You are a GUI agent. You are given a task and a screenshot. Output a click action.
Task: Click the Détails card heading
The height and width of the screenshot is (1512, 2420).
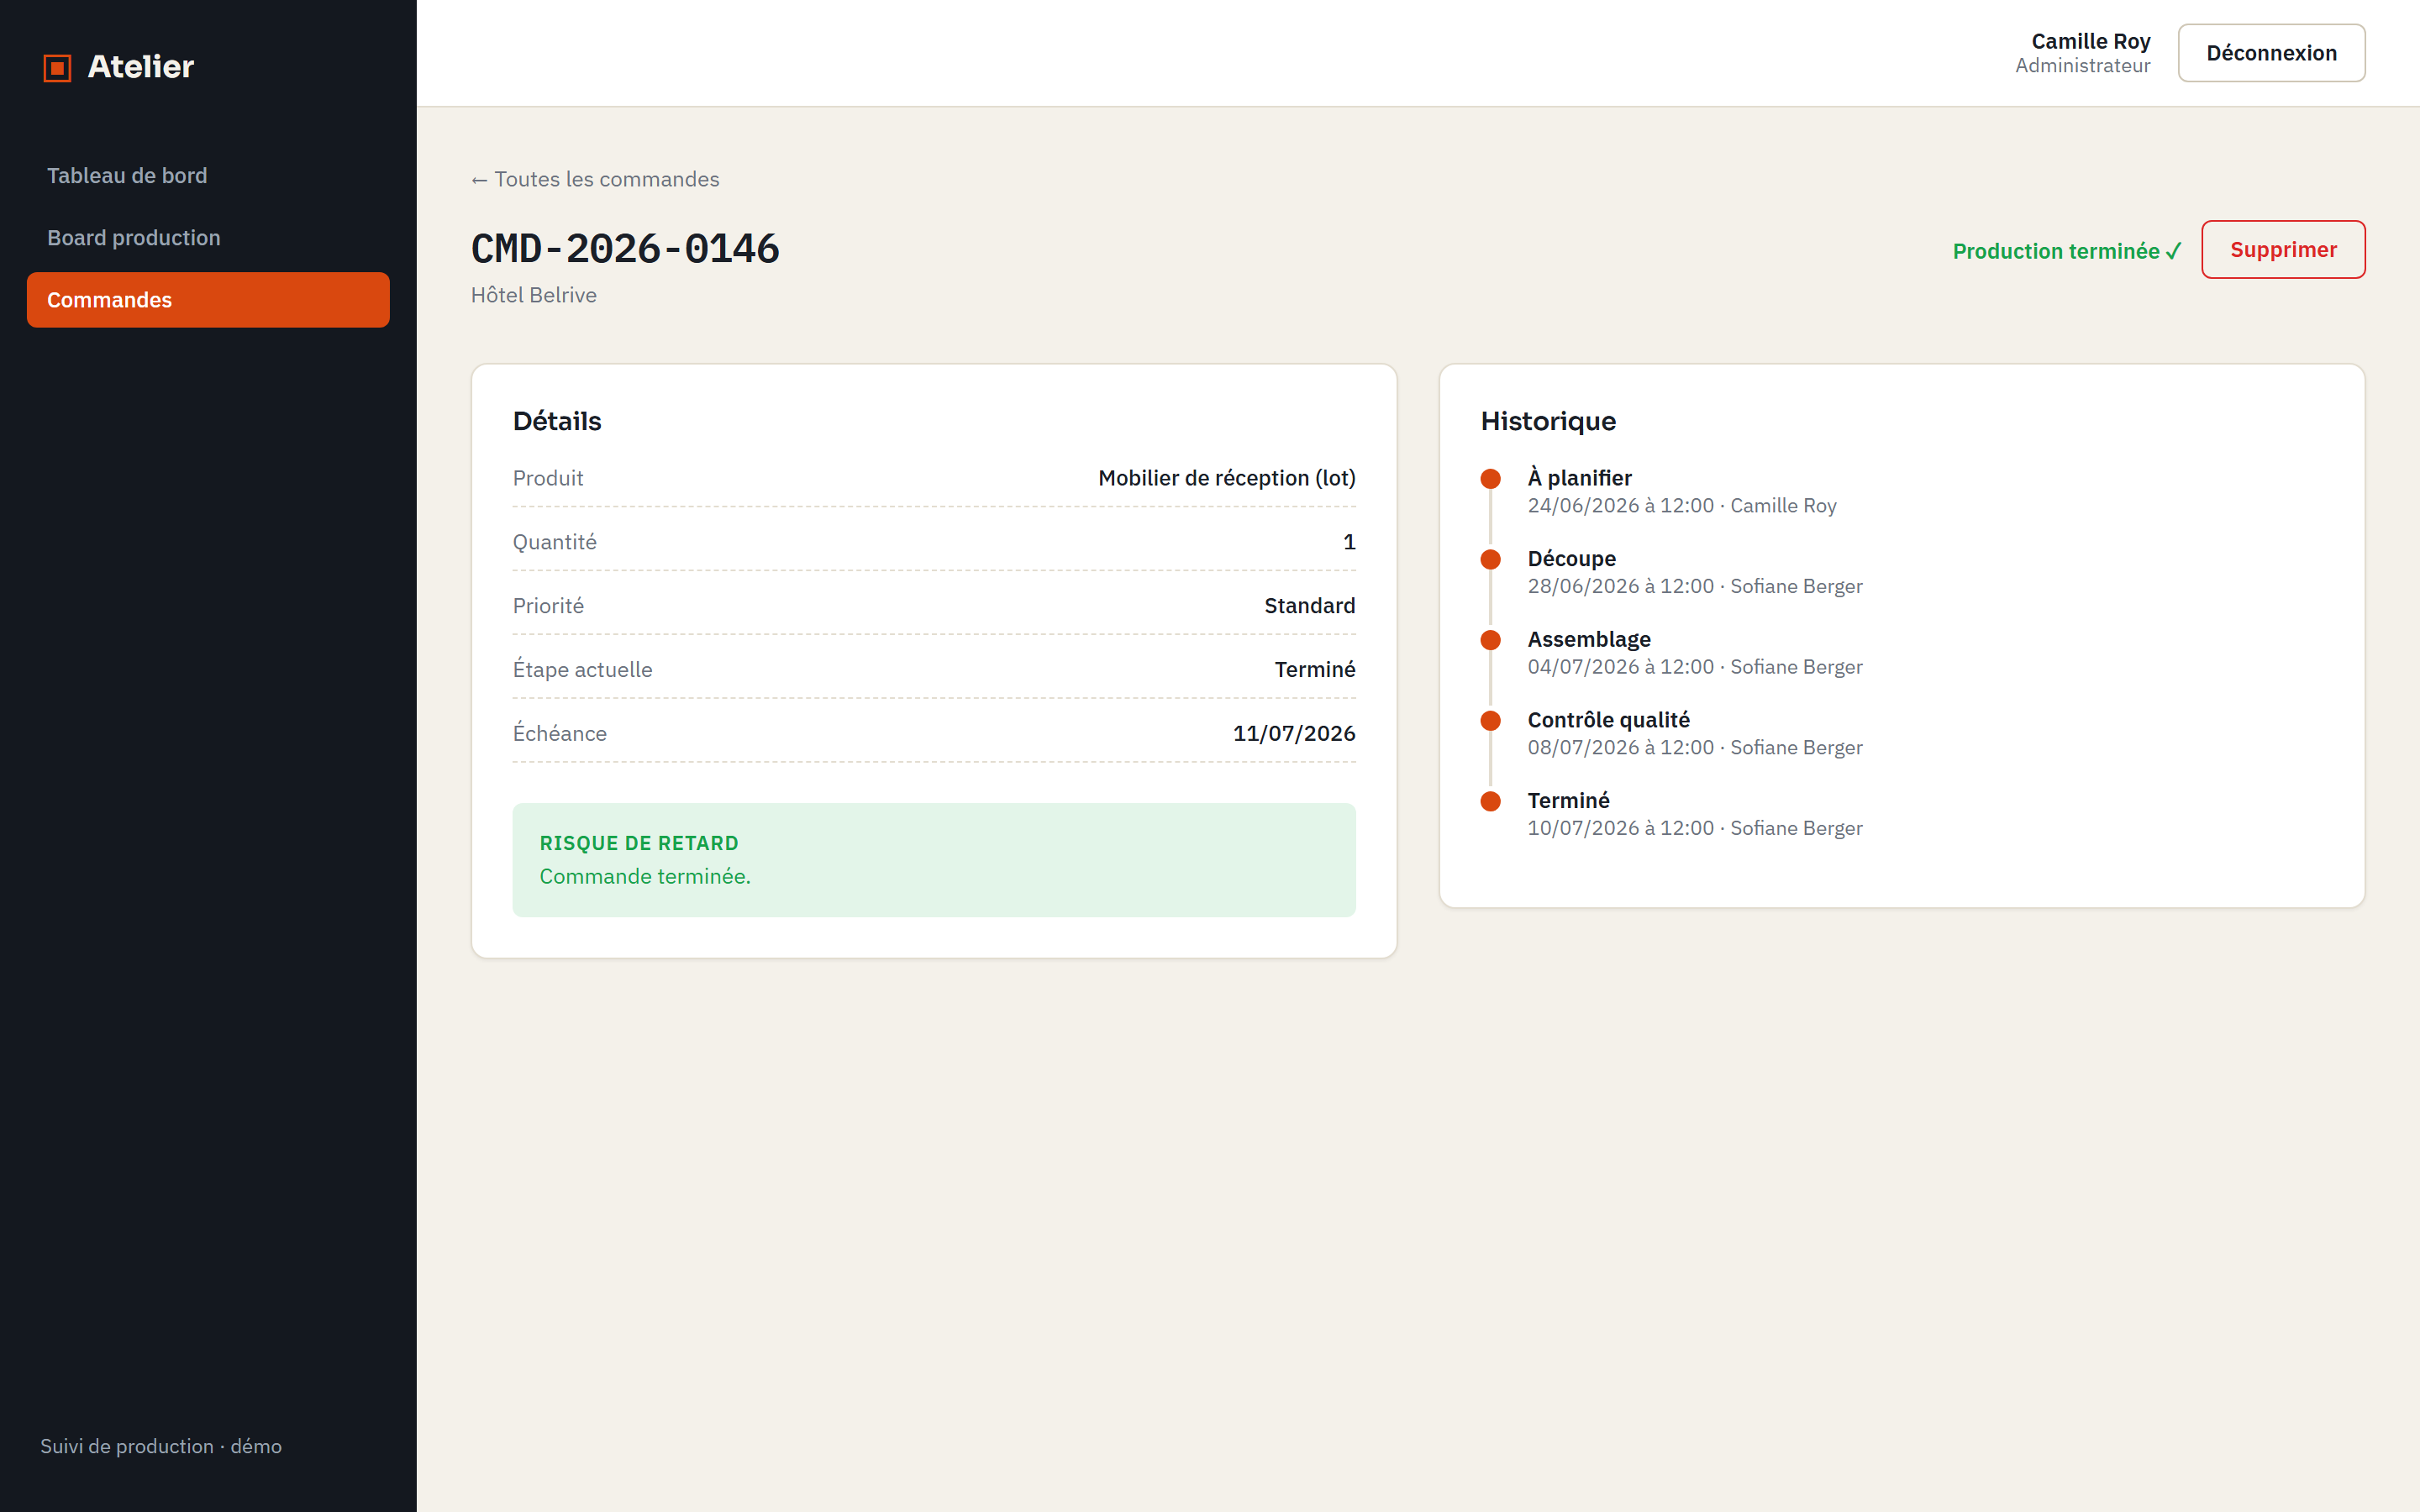point(557,421)
